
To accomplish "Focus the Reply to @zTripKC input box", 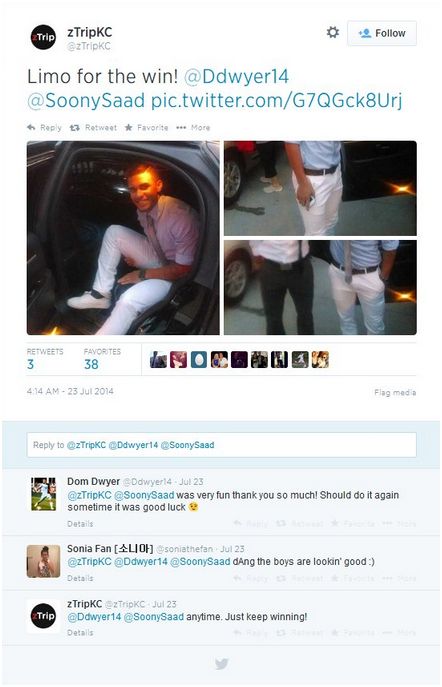I will click(x=222, y=445).
